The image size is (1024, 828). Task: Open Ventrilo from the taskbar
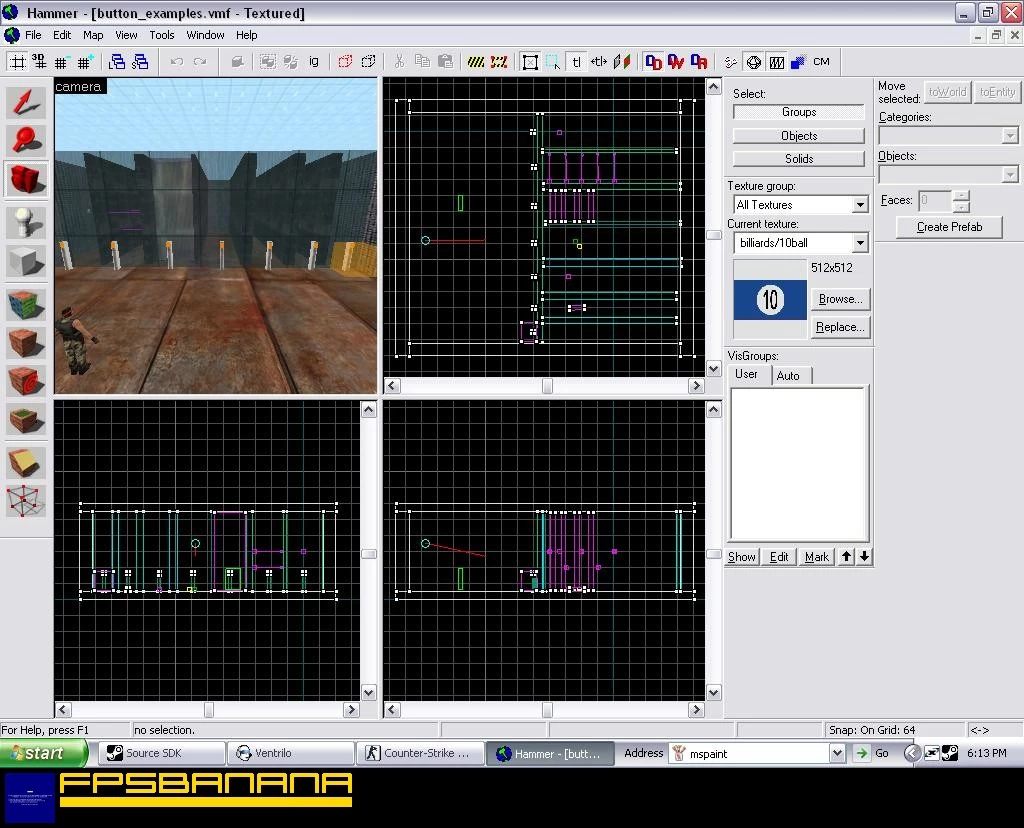click(x=291, y=754)
